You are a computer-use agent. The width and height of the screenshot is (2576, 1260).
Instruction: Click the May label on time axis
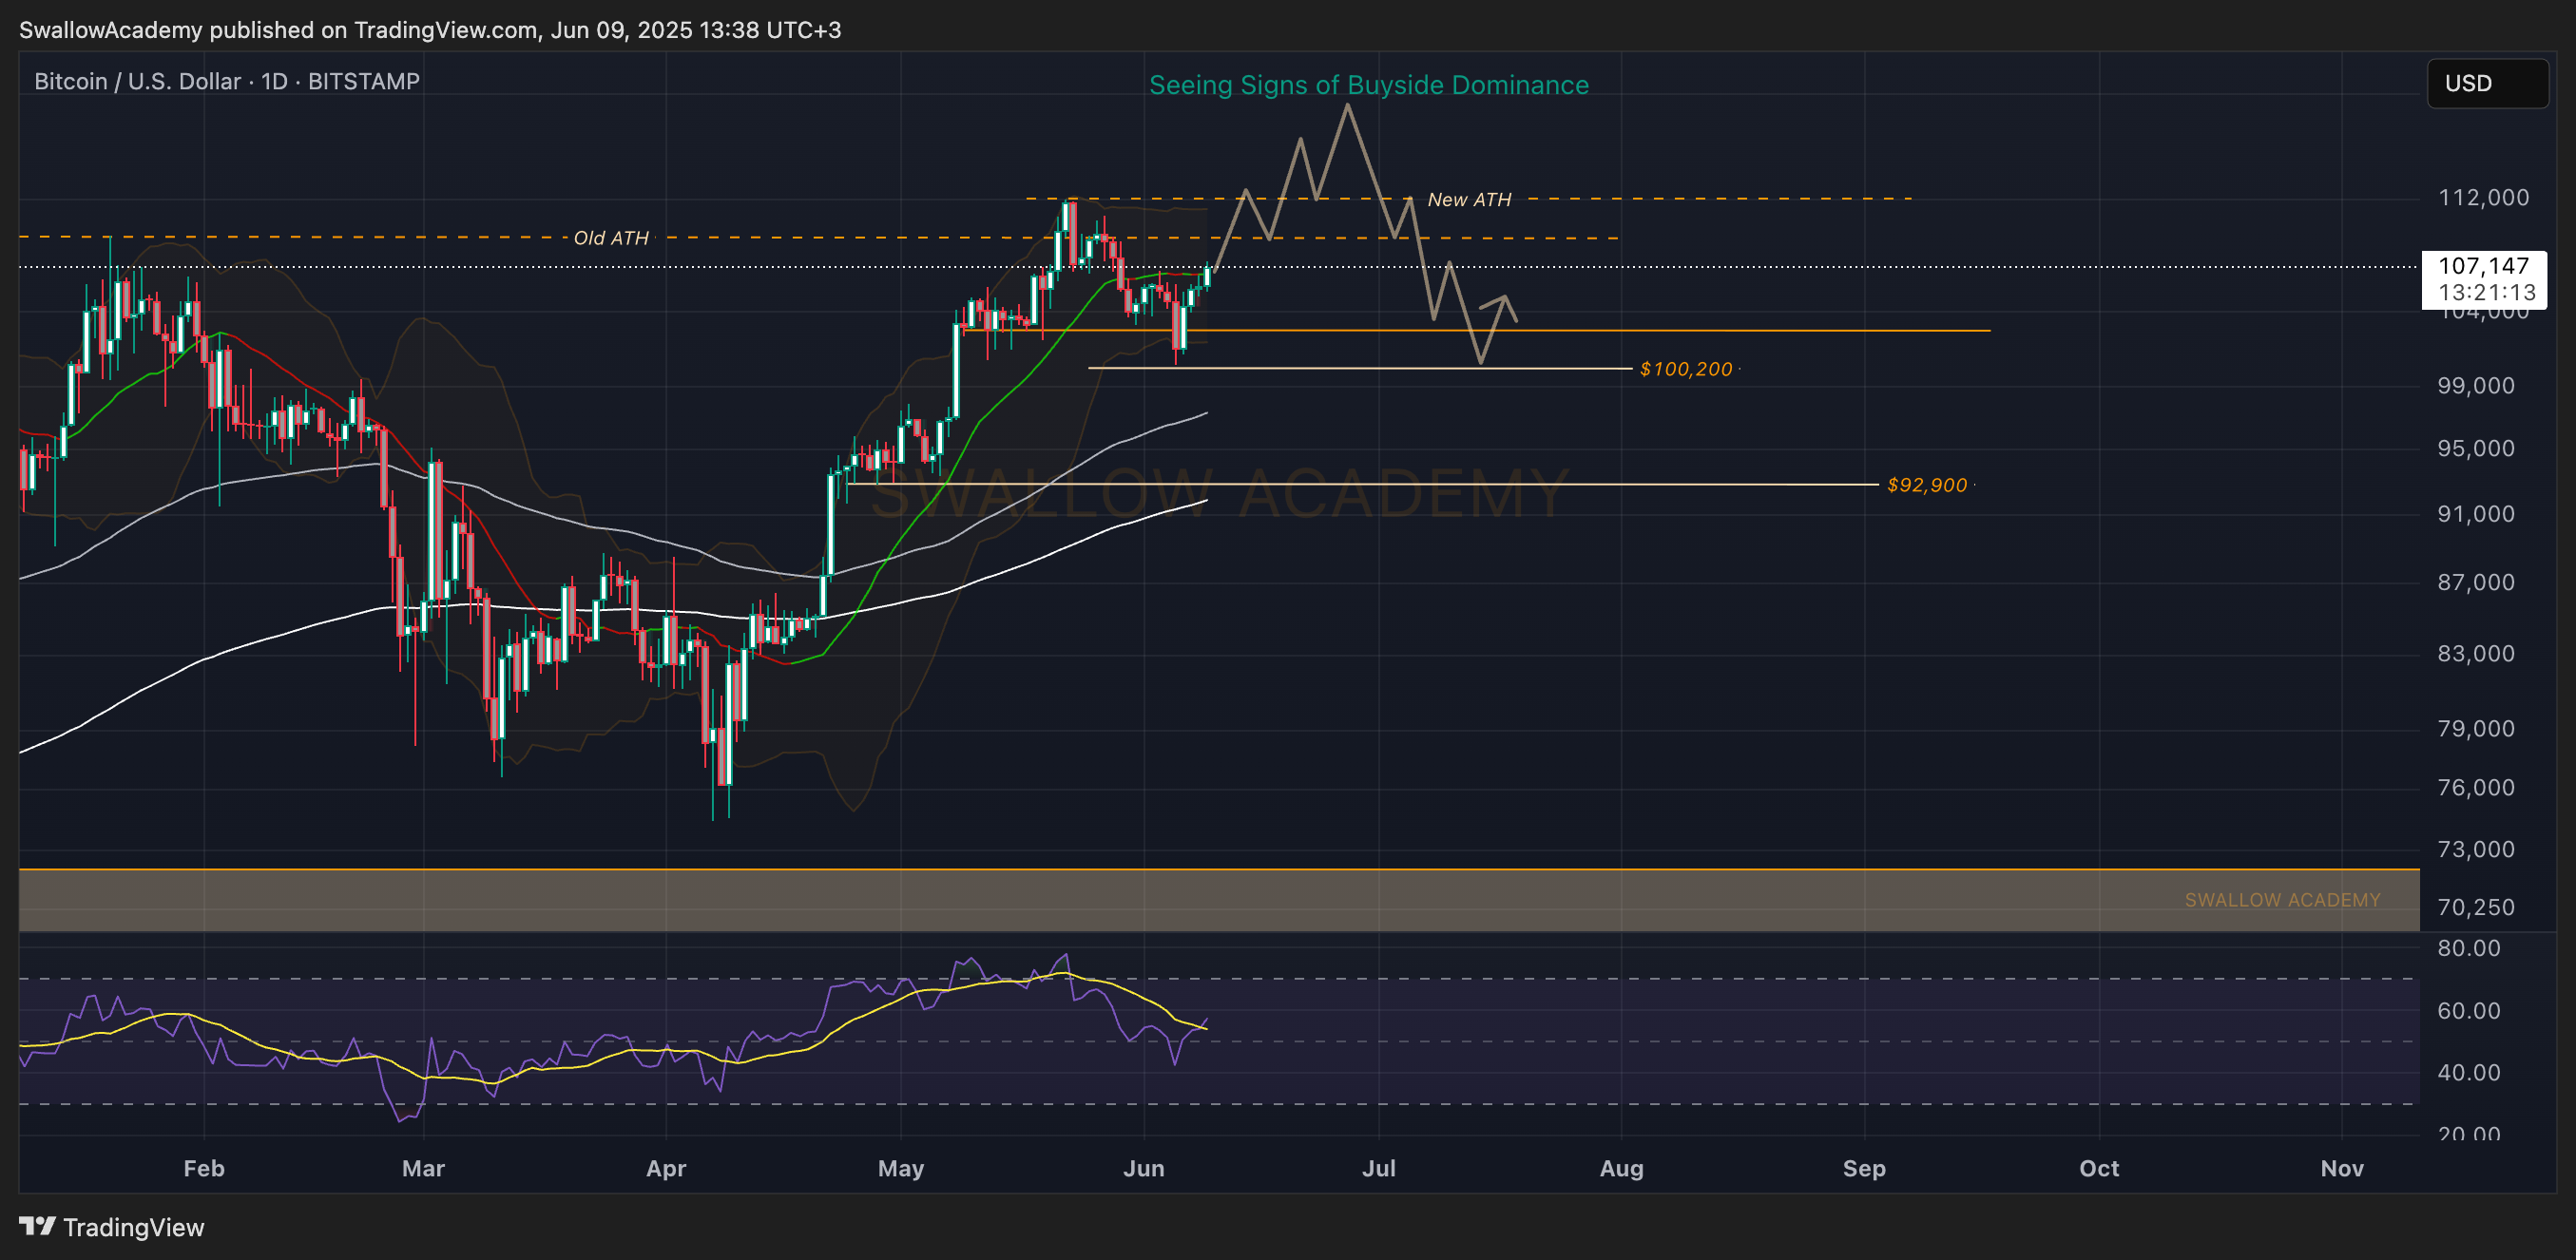tap(900, 1168)
